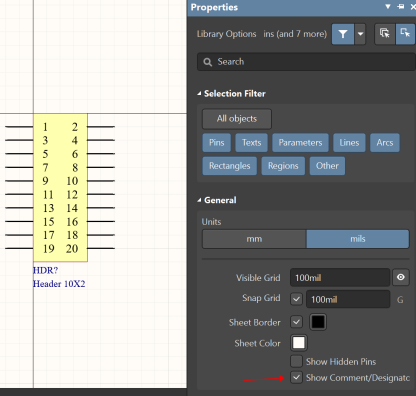
Task: Switch units to mm
Action: [254, 239]
